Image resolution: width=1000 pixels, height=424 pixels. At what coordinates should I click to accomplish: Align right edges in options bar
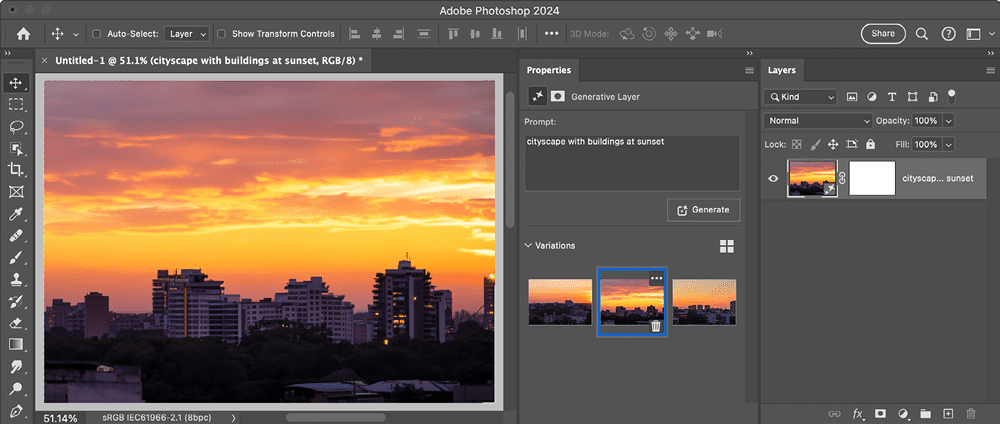coord(399,34)
